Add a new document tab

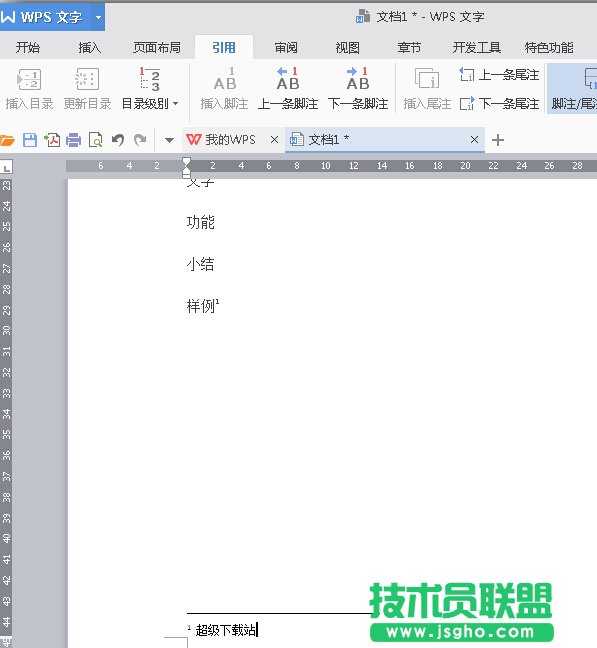tap(498, 140)
